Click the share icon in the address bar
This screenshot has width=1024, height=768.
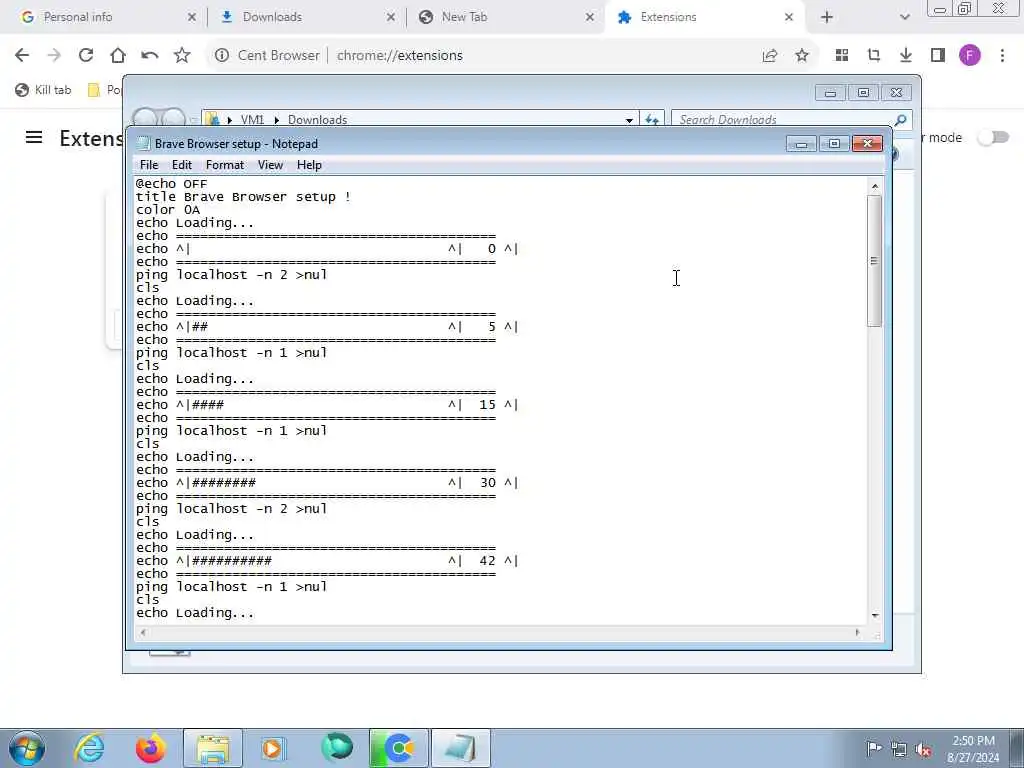(x=770, y=56)
